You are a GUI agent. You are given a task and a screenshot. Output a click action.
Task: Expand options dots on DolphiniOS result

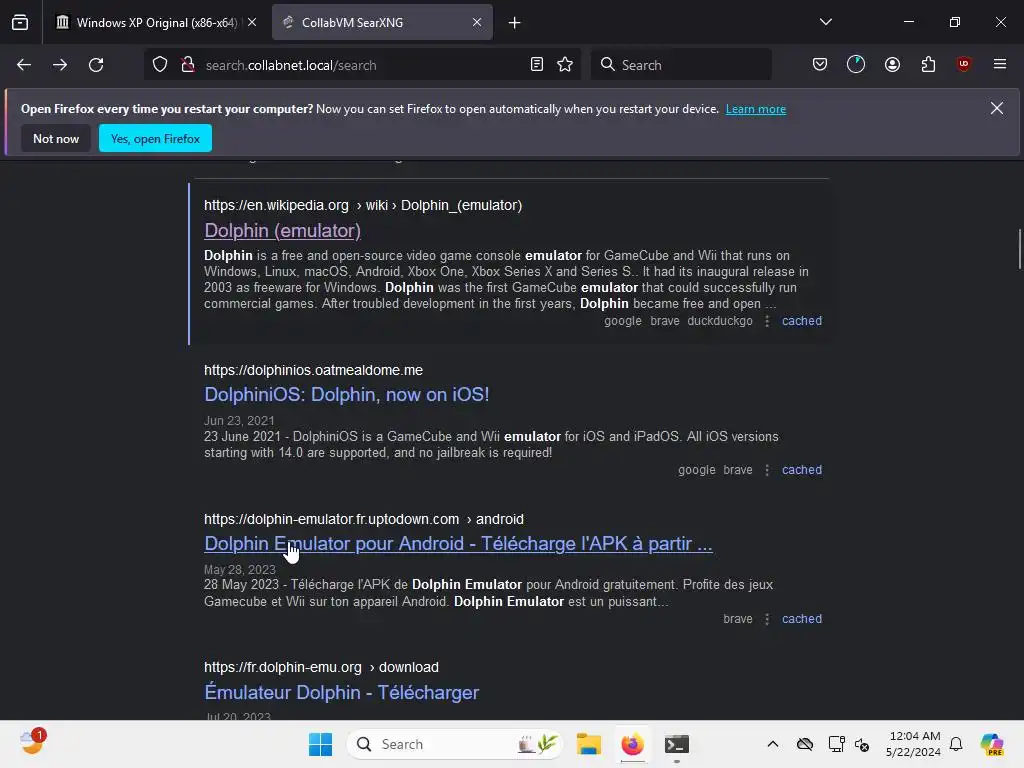click(767, 470)
